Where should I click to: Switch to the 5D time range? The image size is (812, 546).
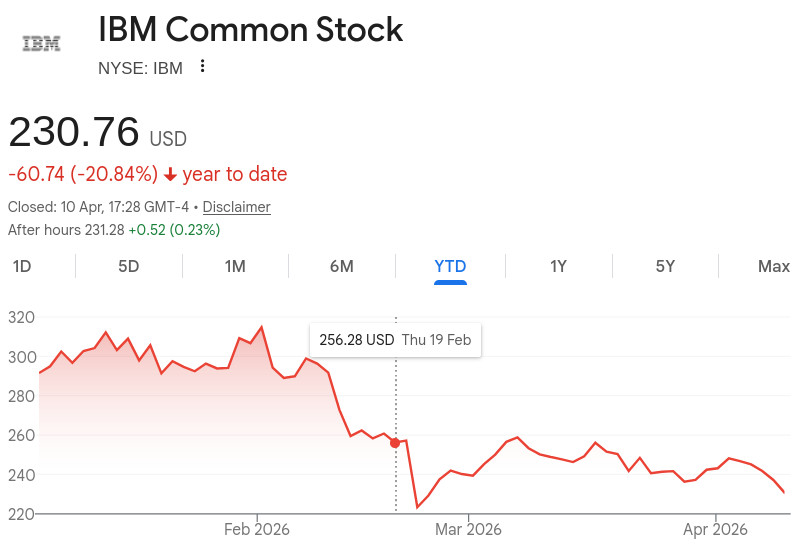coord(128,266)
